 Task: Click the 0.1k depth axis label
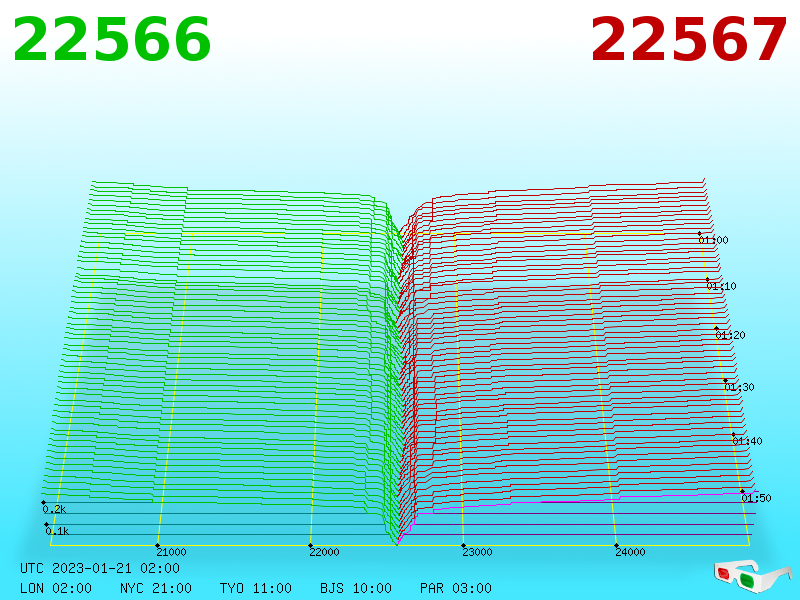pos(57,531)
